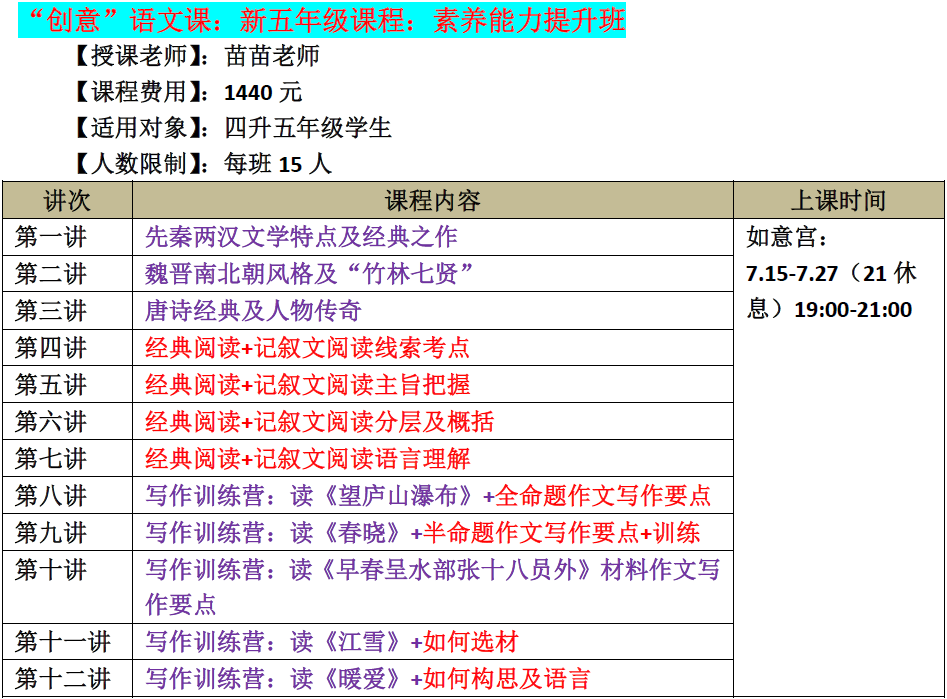
Task: Click the highlighted title "创意"语文课
Action: (321, 21)
